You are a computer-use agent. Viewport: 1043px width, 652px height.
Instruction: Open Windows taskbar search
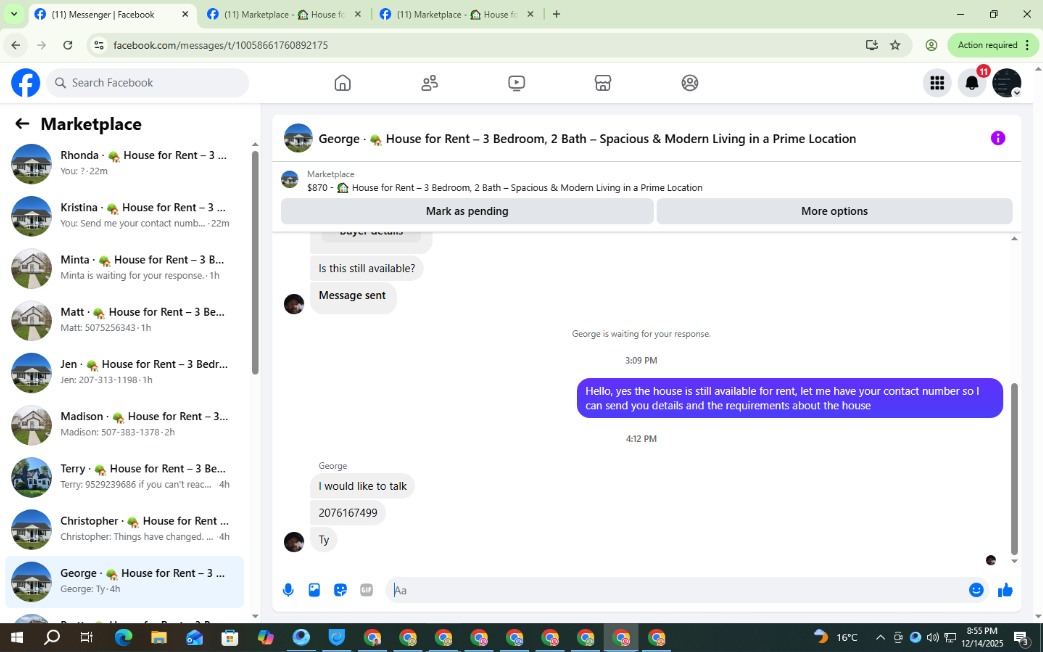coord(51,637)
